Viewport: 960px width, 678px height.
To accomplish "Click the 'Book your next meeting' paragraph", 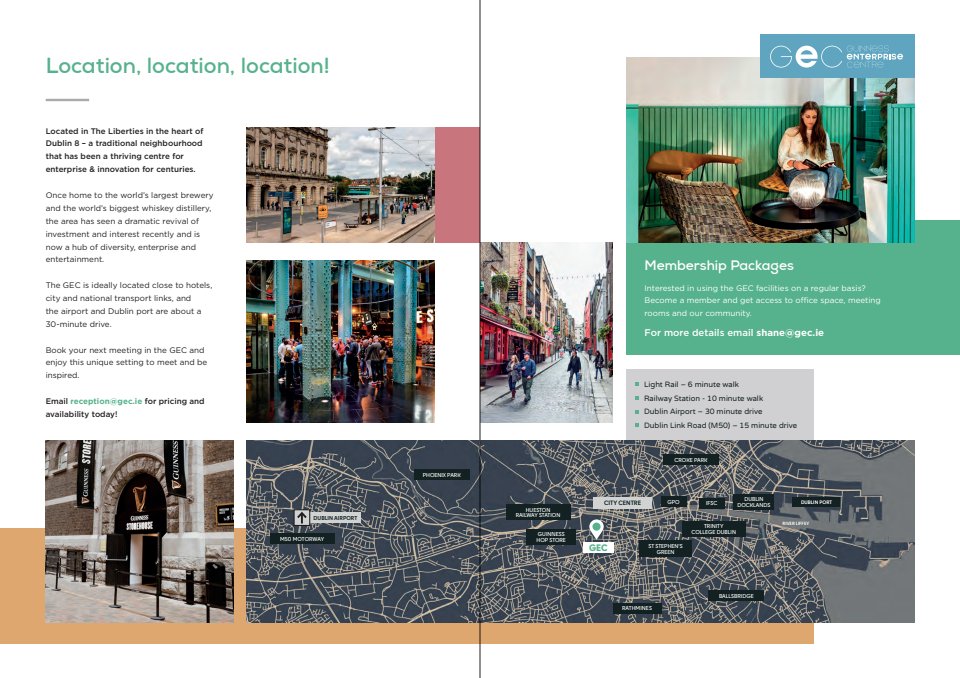I will point(126,363).
